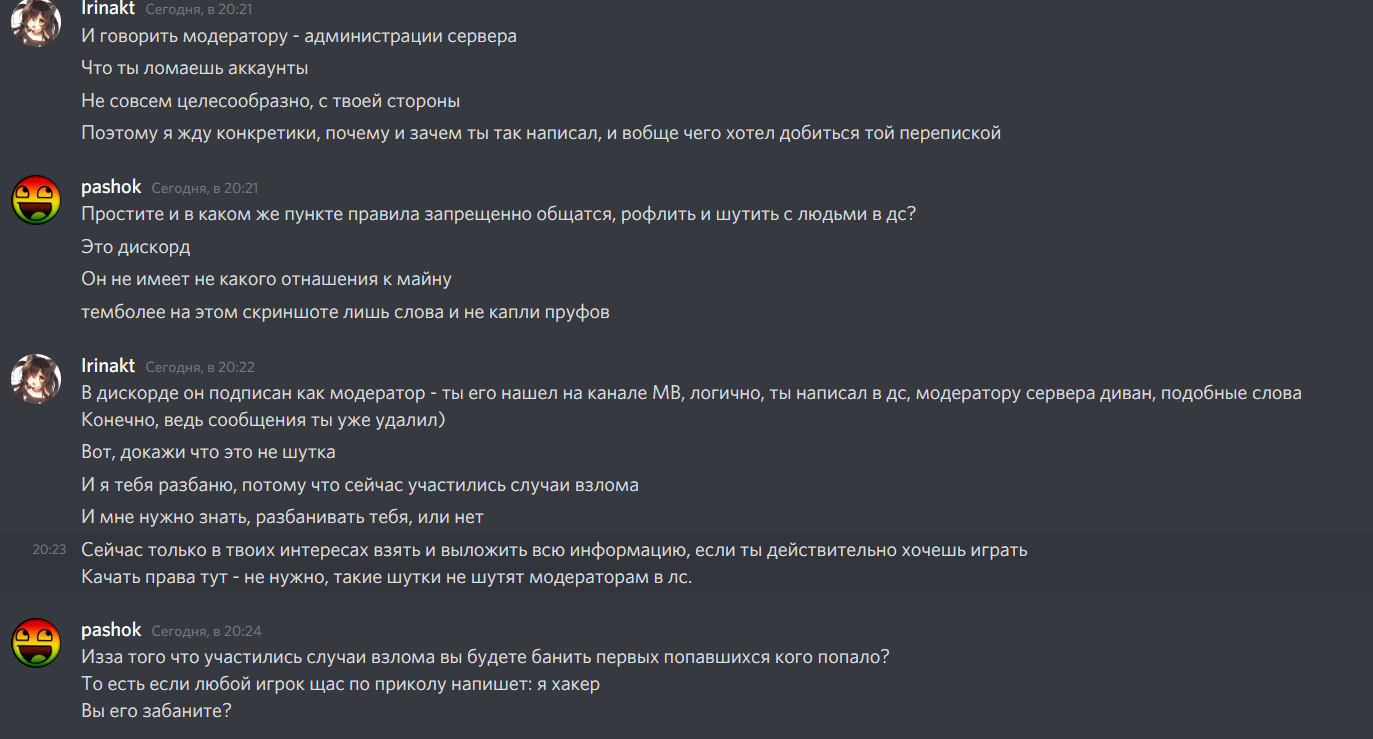Click pashok's smiley avatar at 20:24
The image size is (1373, 739).
coord(35,643)
